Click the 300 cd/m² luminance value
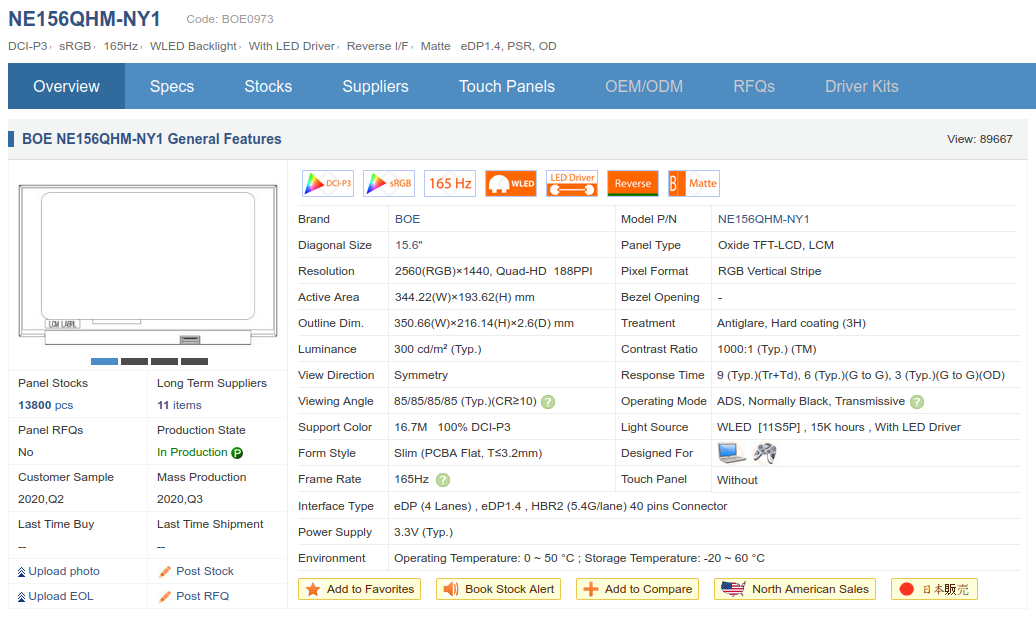The image size is (1036, 617). (x=438, y=349)
